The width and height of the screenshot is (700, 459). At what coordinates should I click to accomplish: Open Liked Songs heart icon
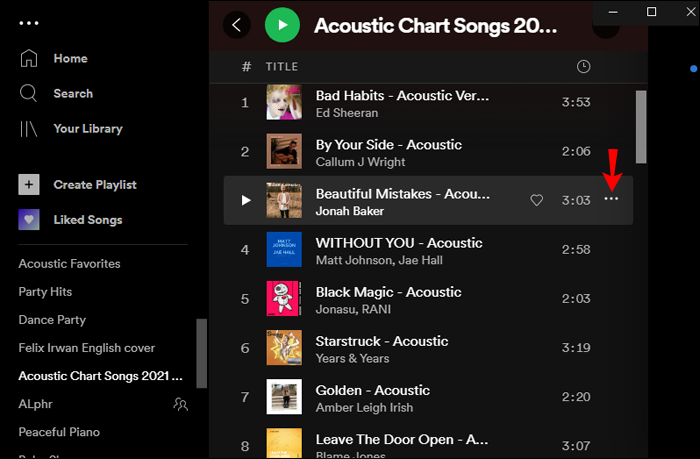29,220
